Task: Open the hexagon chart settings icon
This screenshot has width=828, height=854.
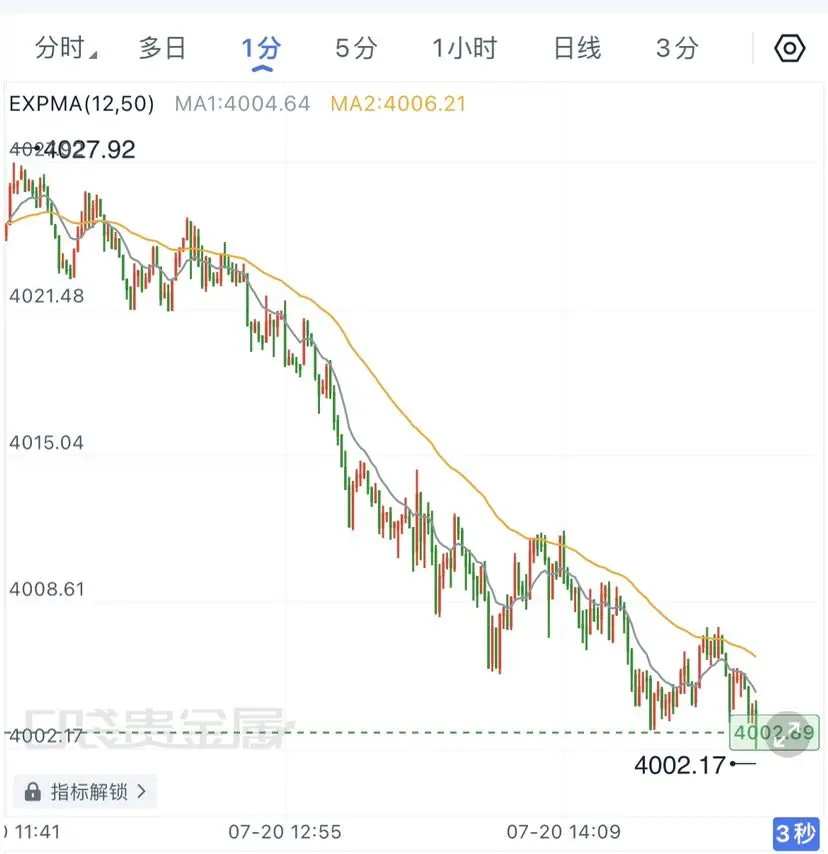Action: (x=789, y=48)
